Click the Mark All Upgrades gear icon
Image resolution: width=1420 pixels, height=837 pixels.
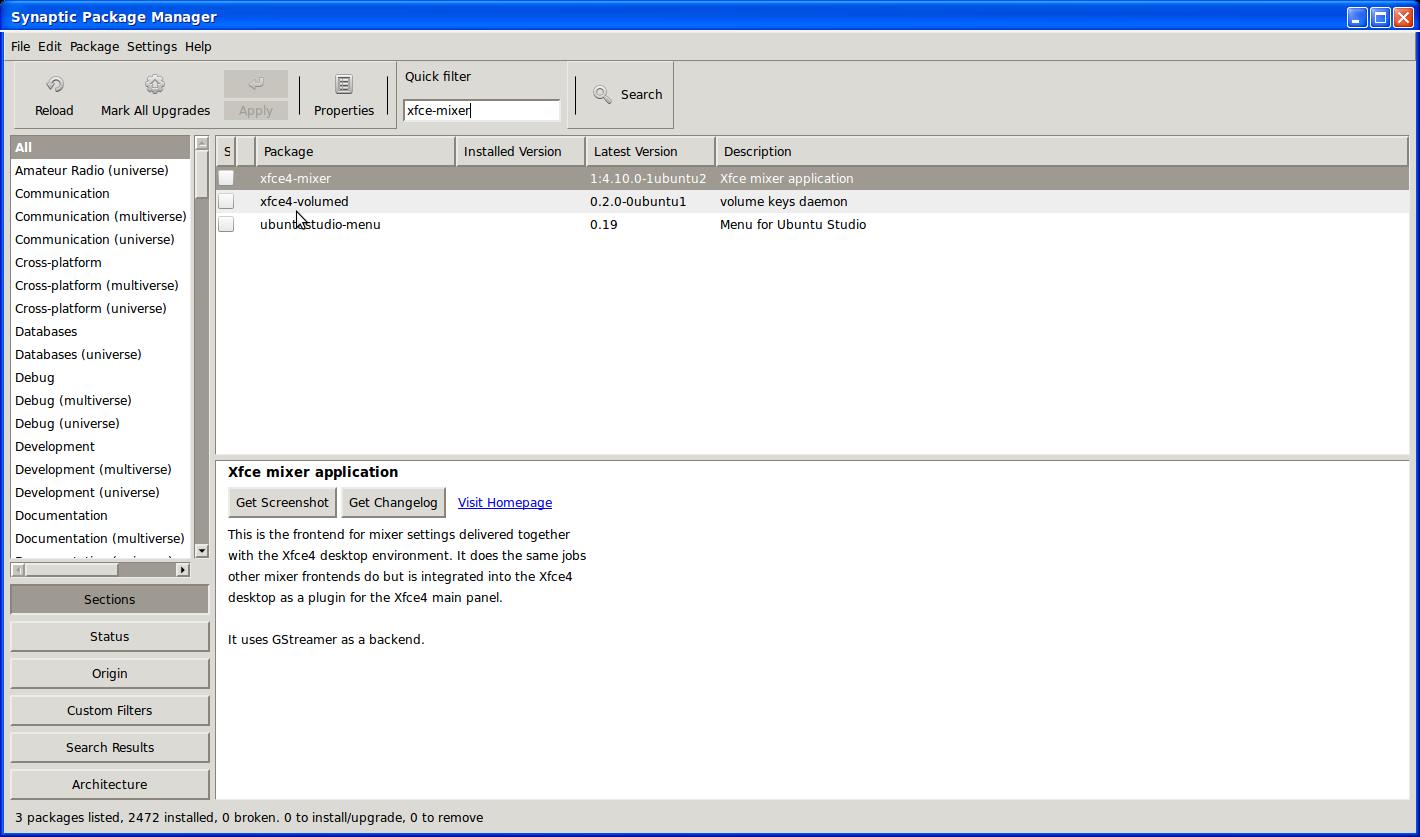155,85
